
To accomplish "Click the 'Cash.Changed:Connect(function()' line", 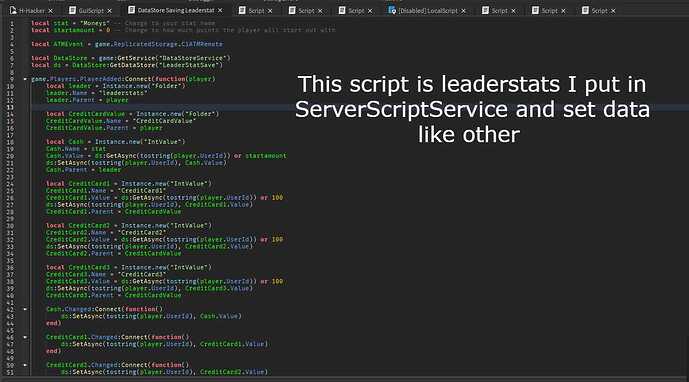I will (104, 309).
